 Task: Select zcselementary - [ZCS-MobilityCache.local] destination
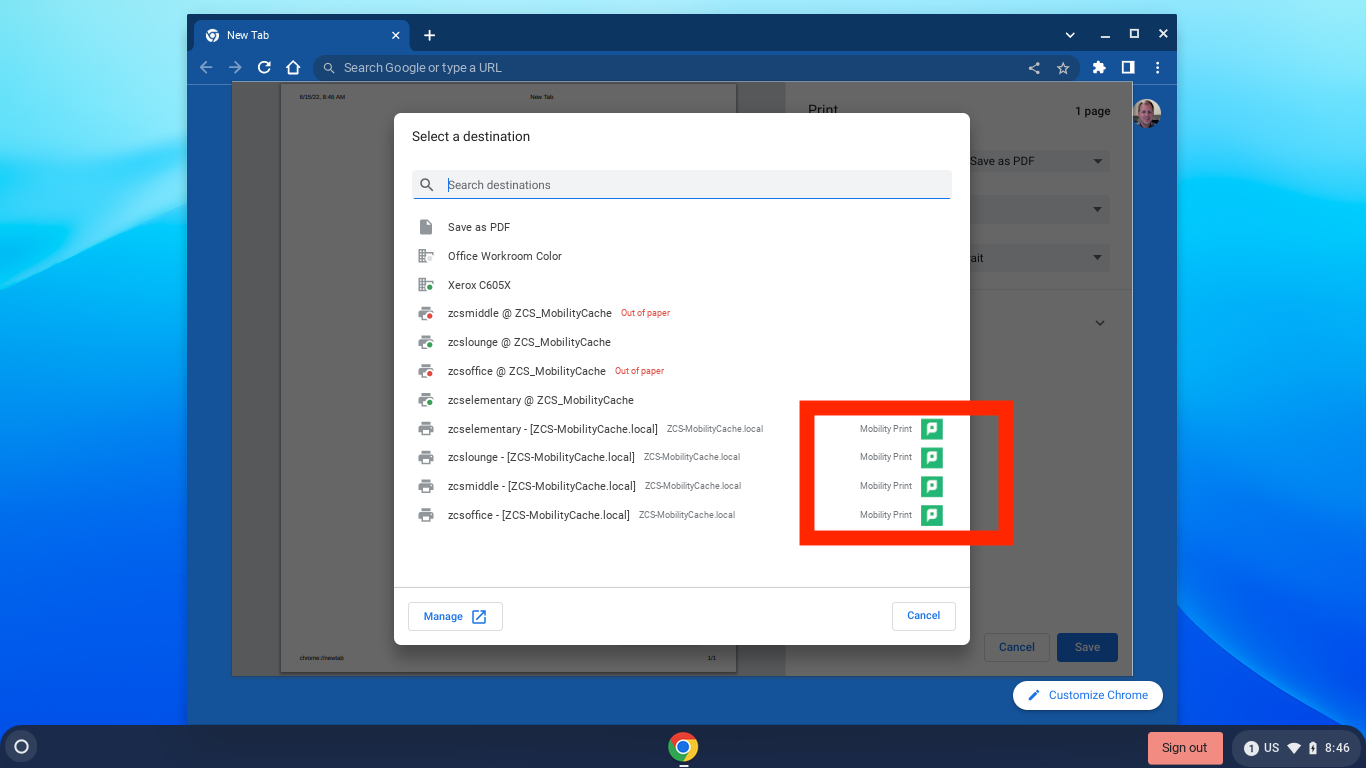click(681, 429)
